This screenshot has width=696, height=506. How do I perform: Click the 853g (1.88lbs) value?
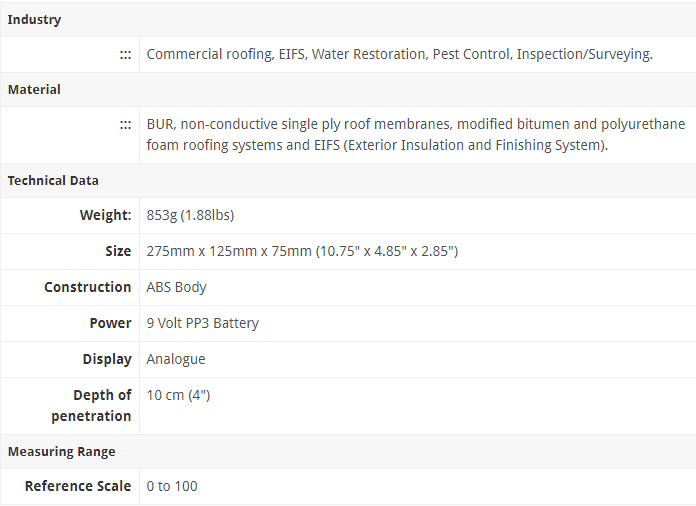point(190,215)
